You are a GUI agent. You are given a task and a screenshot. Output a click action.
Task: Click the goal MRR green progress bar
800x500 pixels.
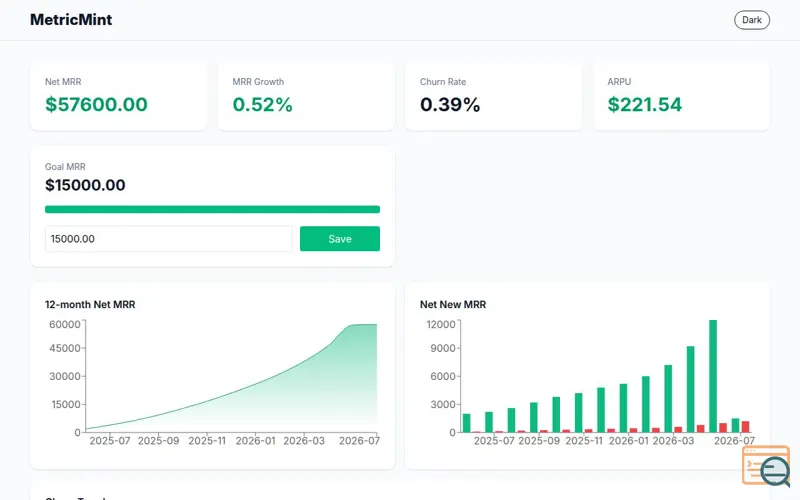(212, 209)
